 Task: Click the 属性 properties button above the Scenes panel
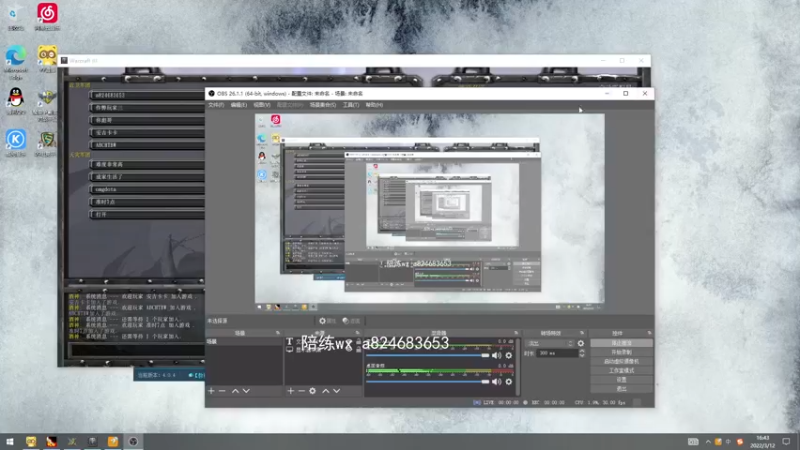[327, 321]
